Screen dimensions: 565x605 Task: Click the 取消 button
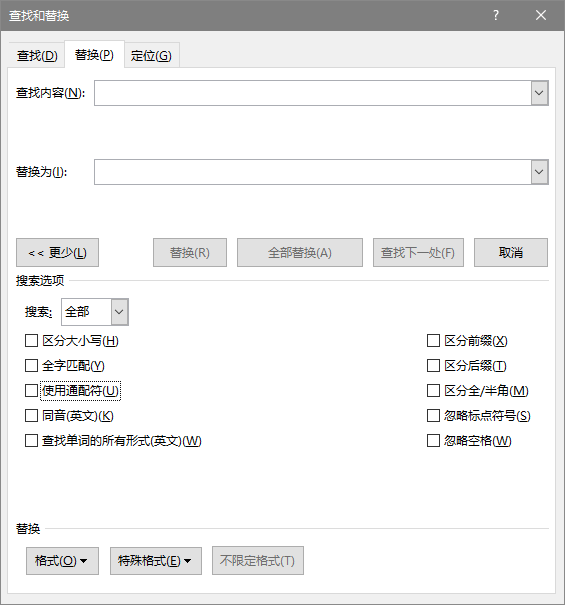(x=511, y=253)
